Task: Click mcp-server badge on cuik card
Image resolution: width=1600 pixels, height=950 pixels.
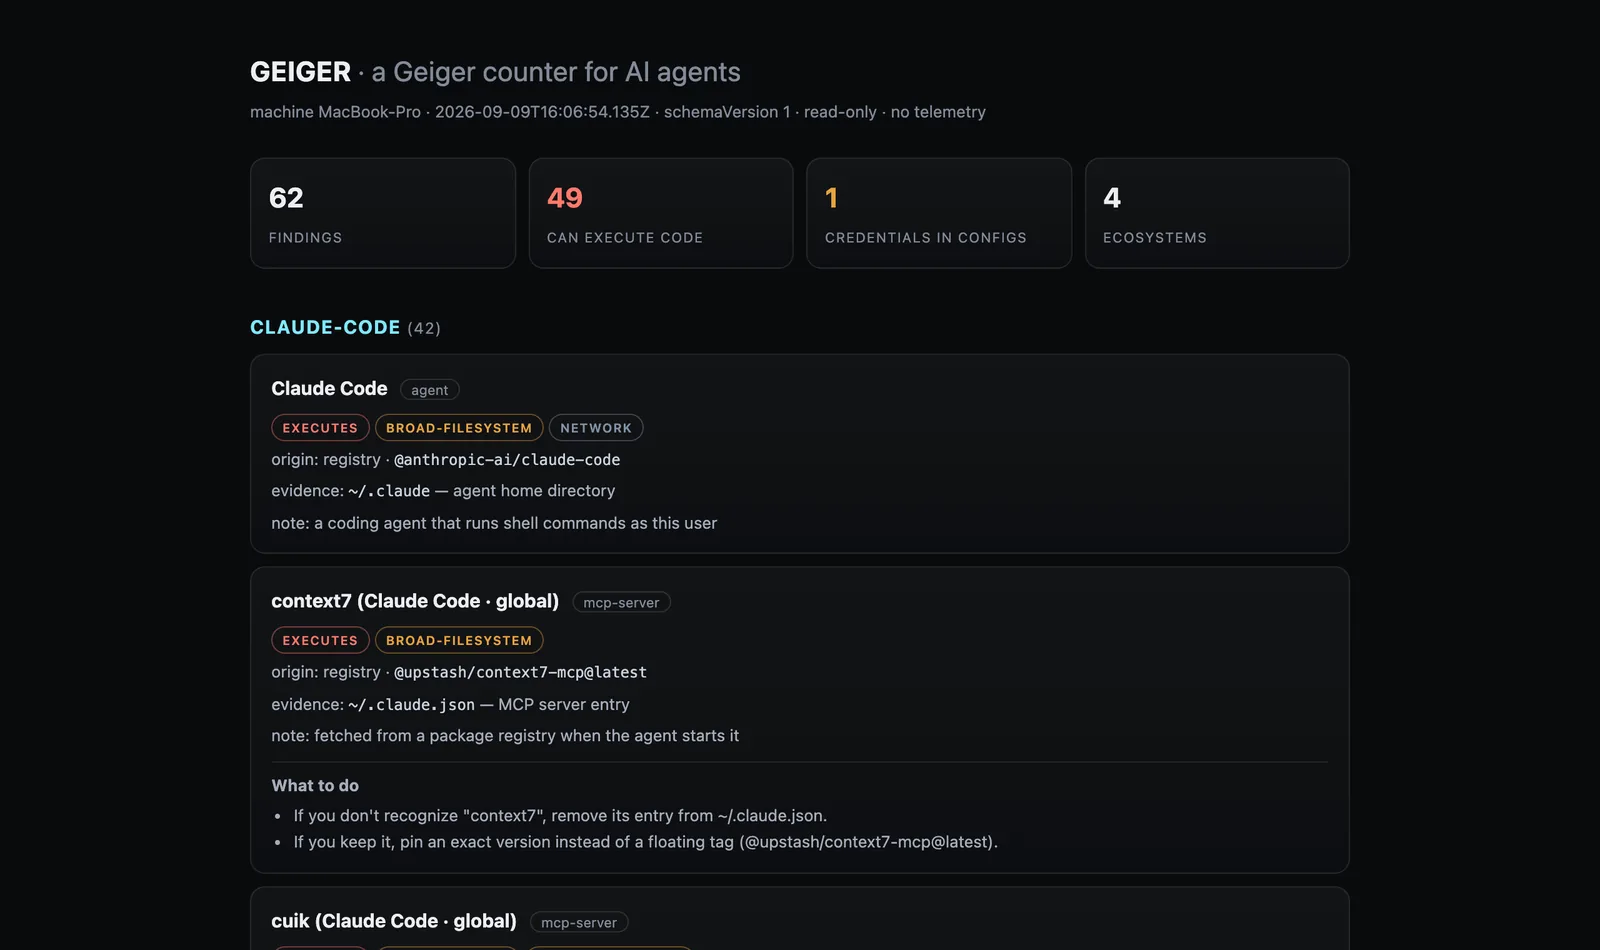Action: pyautogui.click(x=579, y=923)
